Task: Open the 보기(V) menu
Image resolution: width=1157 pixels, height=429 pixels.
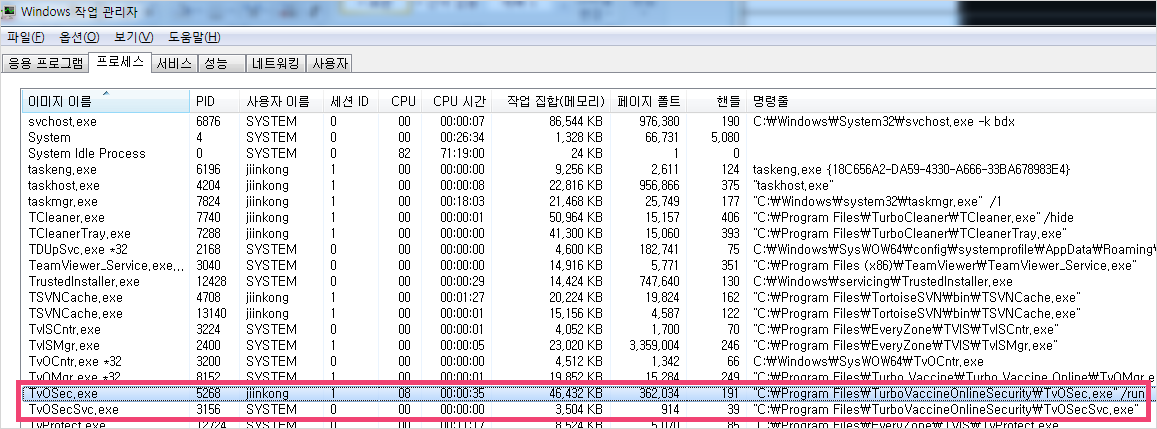Action: point(134,38)
